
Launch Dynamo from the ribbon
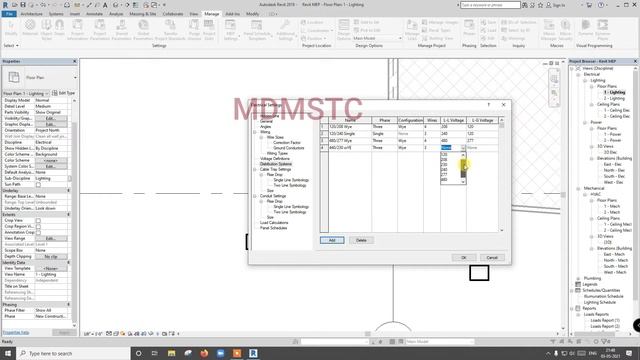tap(586, 27)
